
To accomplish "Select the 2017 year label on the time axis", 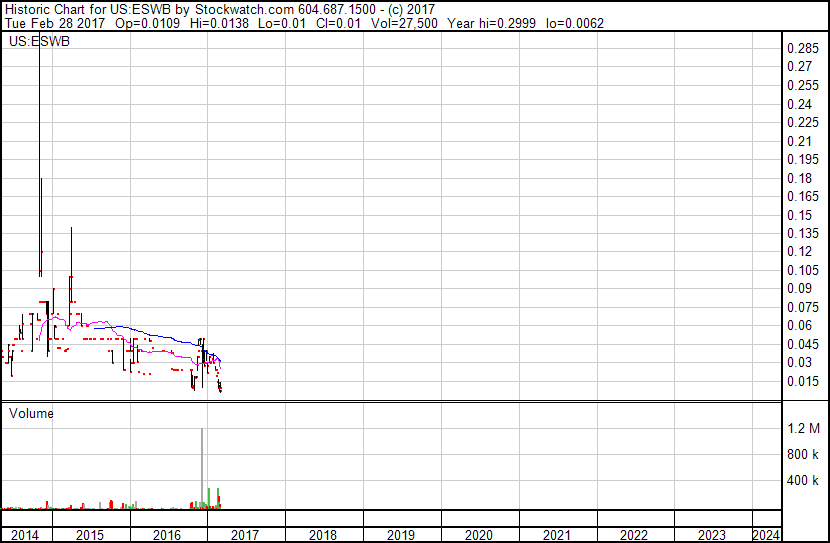I will point(245,535).
